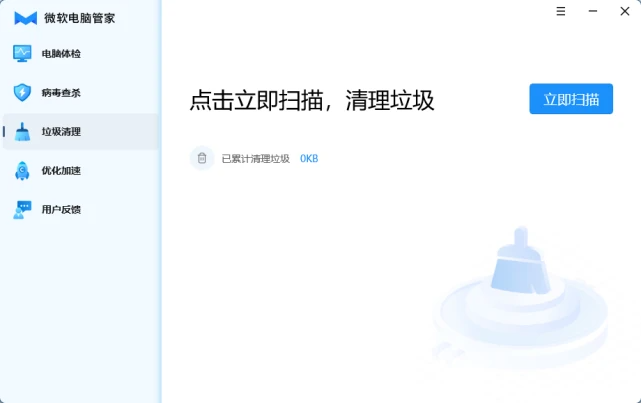The image size is (641, 403).
Task: Click the 微软电脑管家 logo icon
Action: (x=25, y=18)
